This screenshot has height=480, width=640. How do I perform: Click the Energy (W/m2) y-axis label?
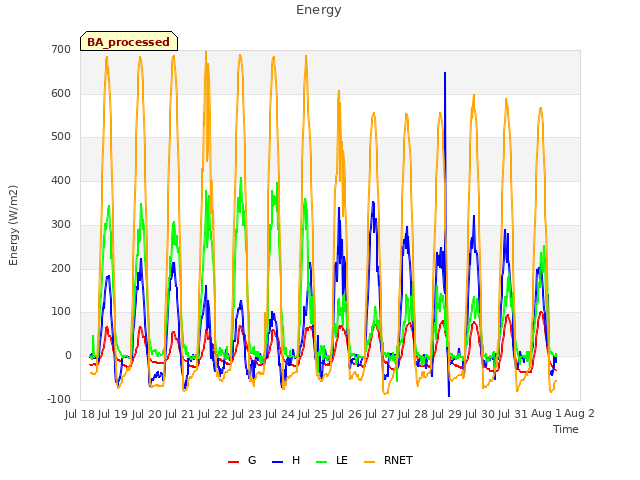click(x=13, y=225)
